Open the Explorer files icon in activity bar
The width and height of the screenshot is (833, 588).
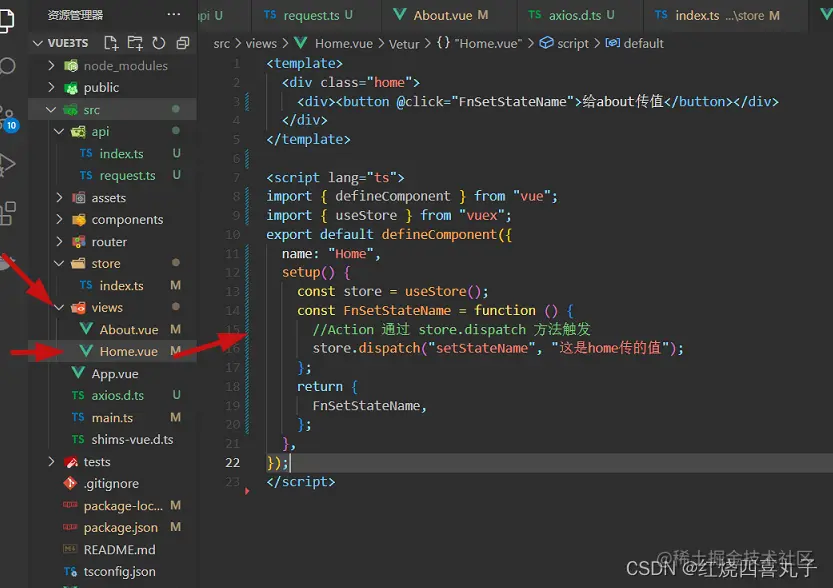coord(7,20)
